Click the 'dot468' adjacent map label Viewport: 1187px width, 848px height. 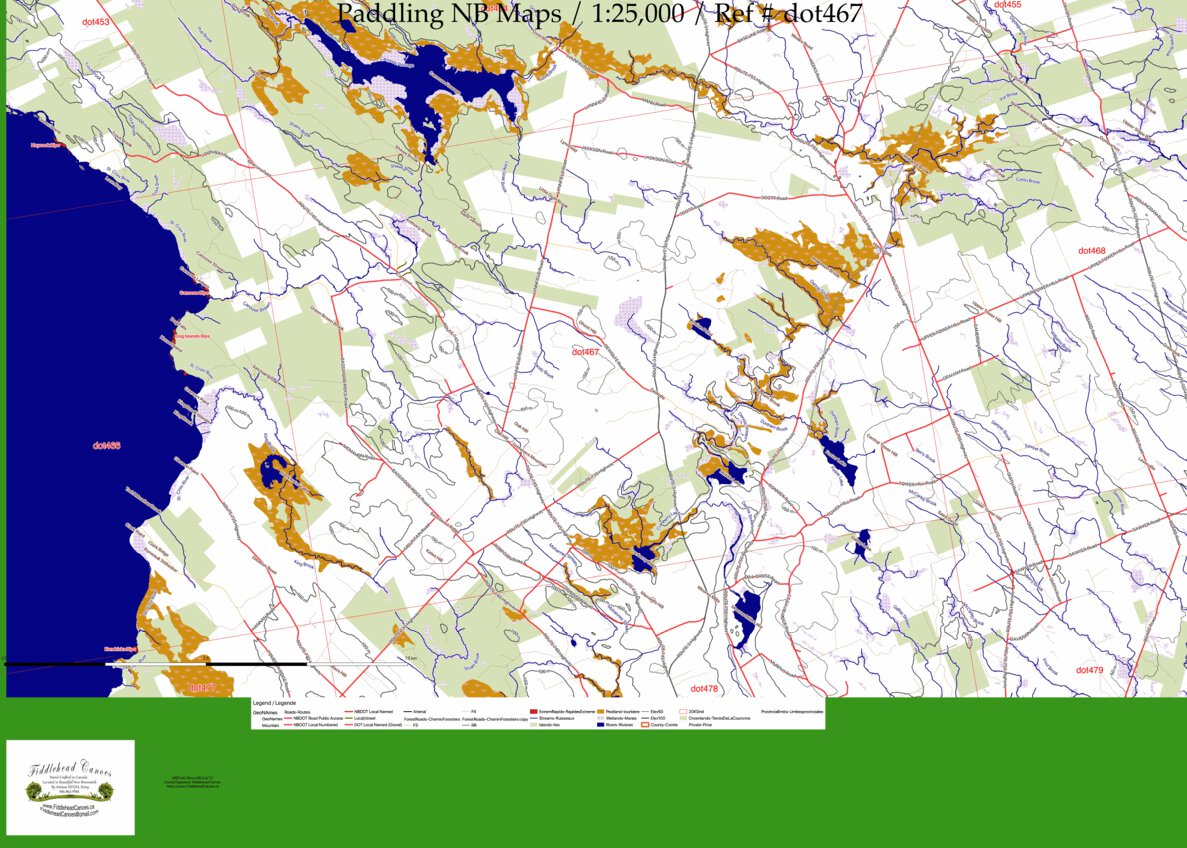pos(1092,251)
